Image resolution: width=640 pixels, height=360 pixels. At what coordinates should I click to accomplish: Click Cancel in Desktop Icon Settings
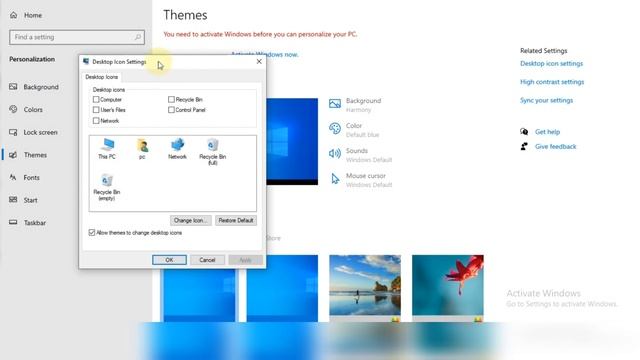[x=207, y=260]
